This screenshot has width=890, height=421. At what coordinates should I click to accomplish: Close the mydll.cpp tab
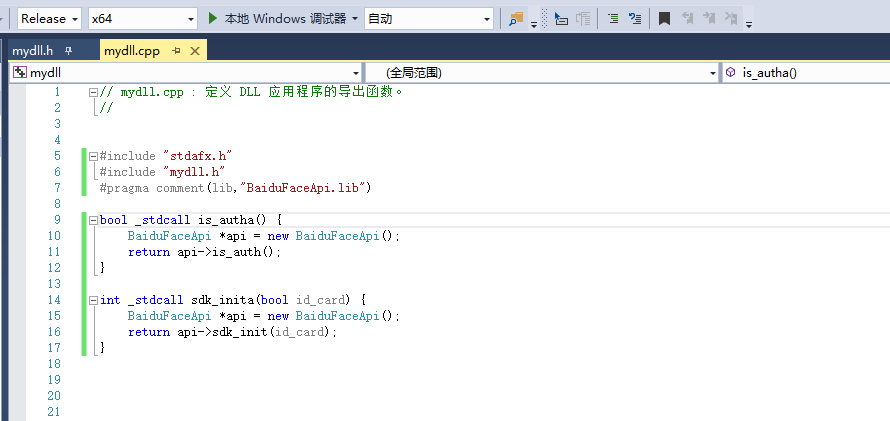point(195,51)
